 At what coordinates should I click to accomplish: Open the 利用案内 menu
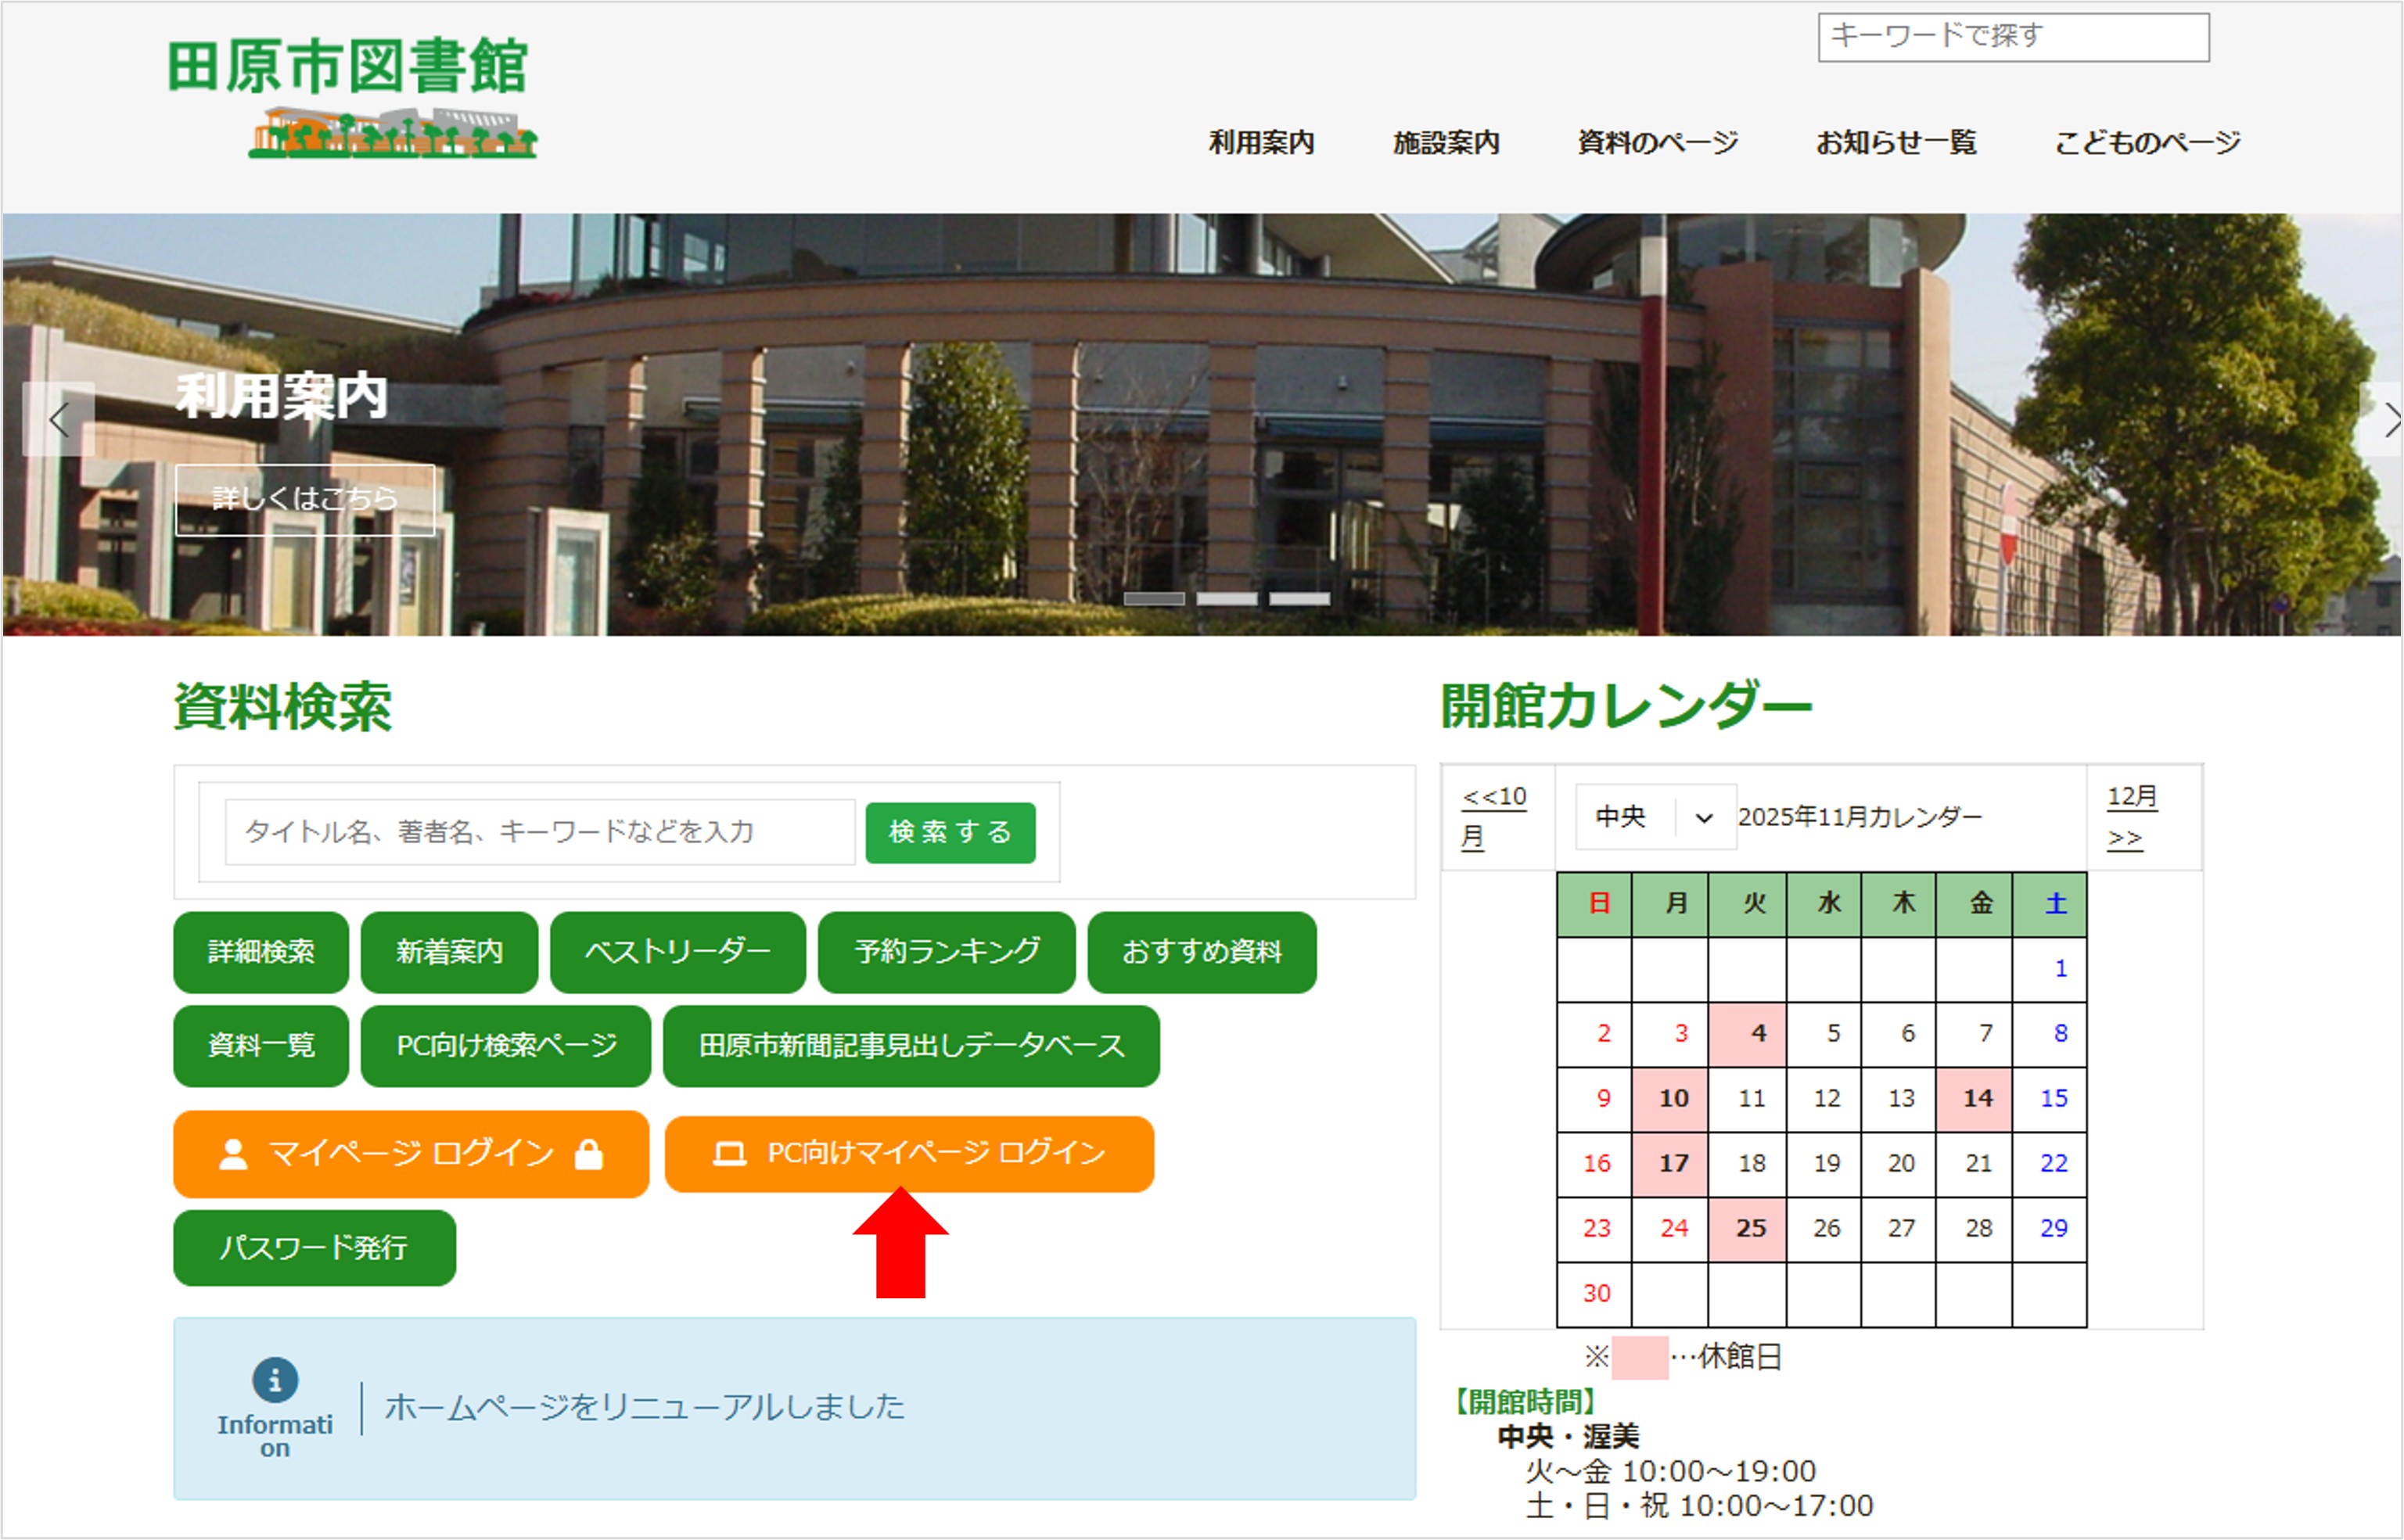click(1262, 144)
